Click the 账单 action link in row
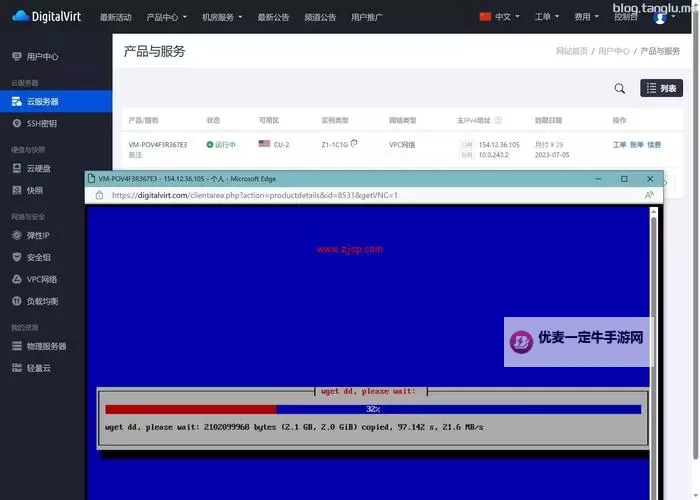This screenshot has height=500, width=700. (637, 145)
